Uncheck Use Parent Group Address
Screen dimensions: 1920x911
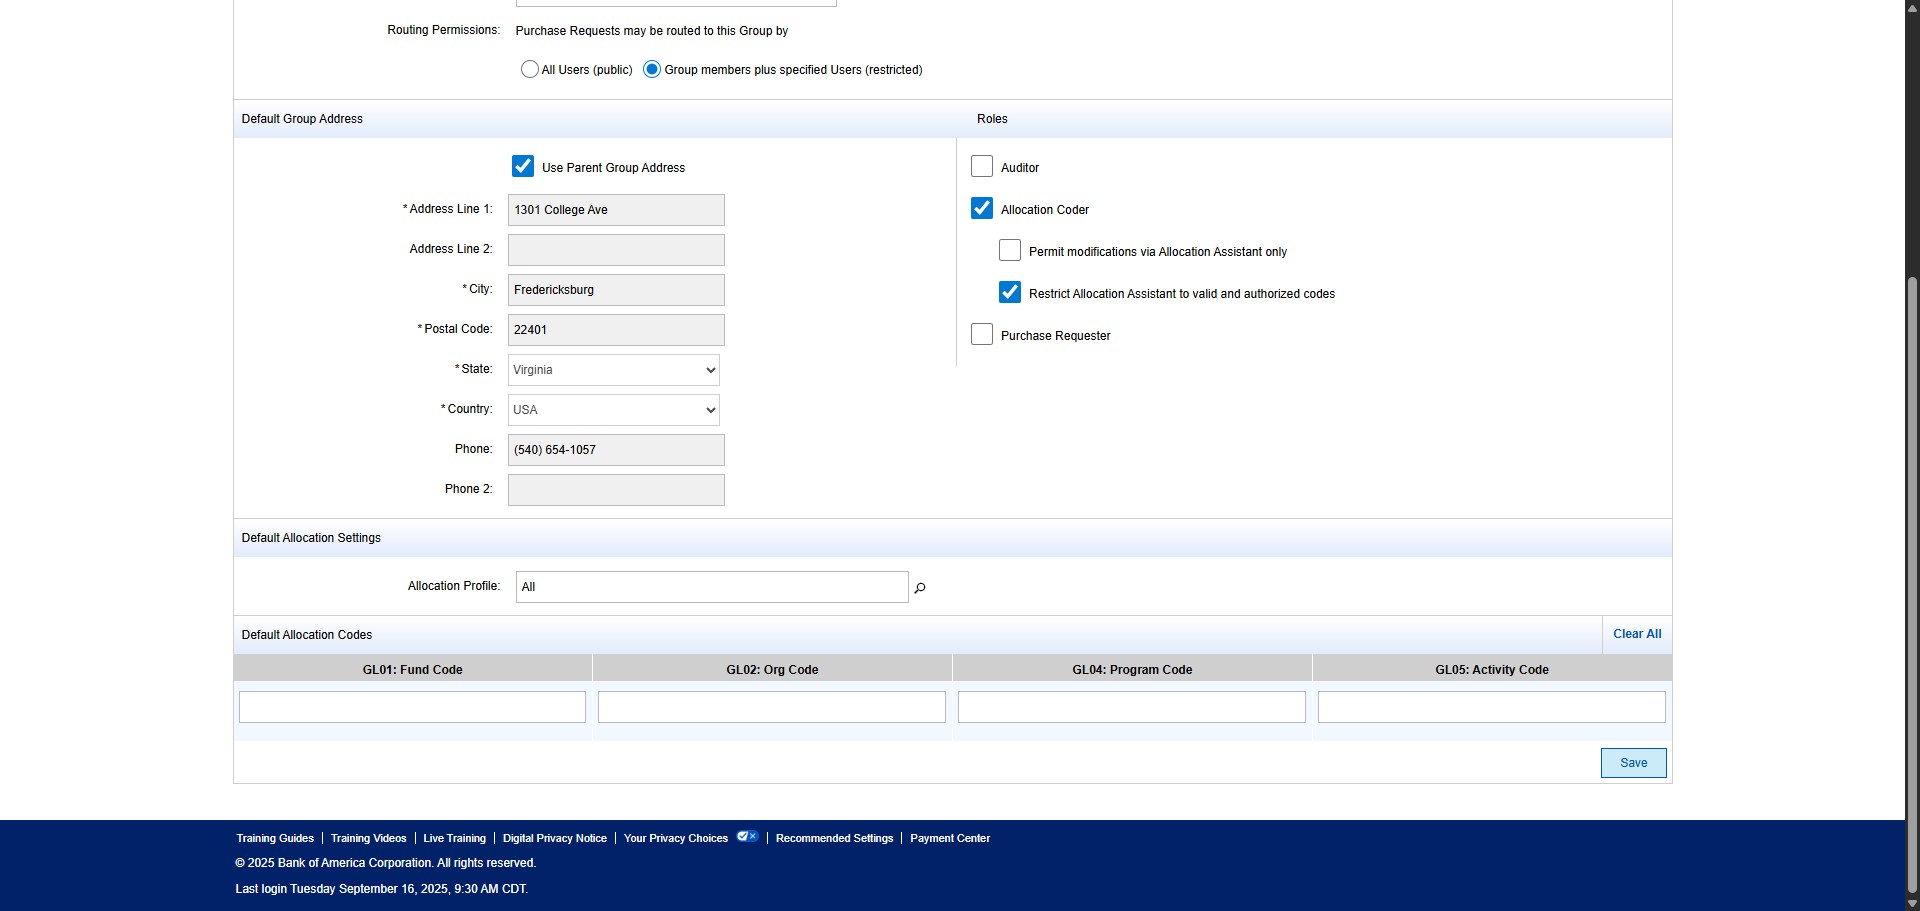coord(523,167)
